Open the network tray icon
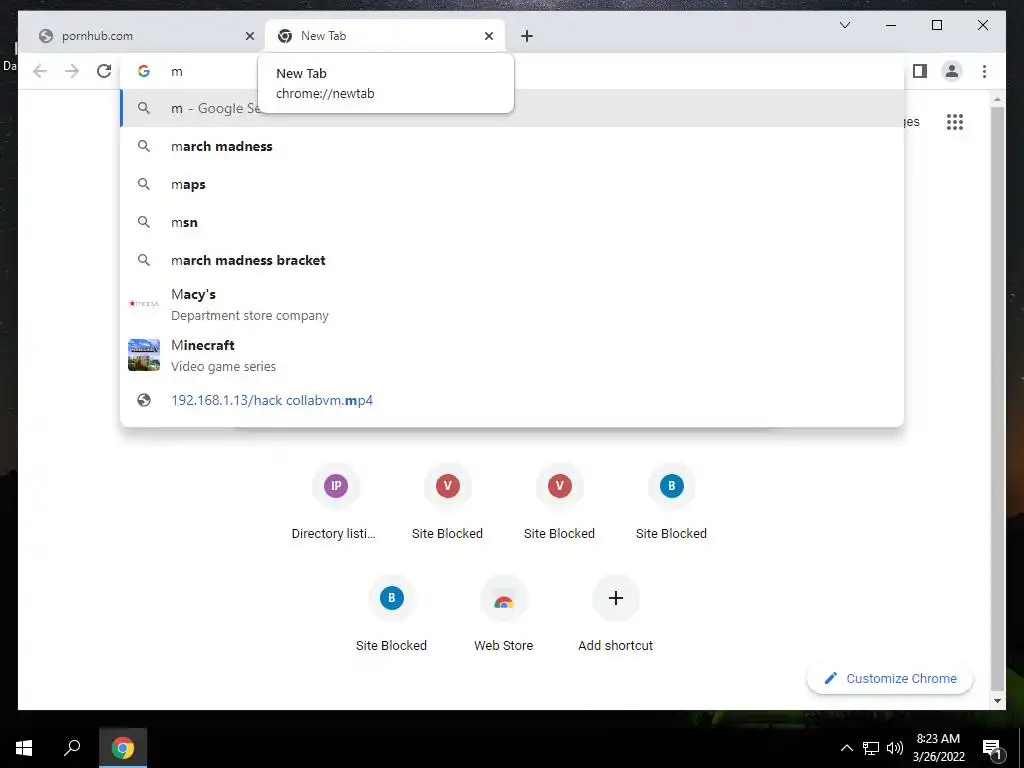The image size is (1024, 768). point(871,748)
